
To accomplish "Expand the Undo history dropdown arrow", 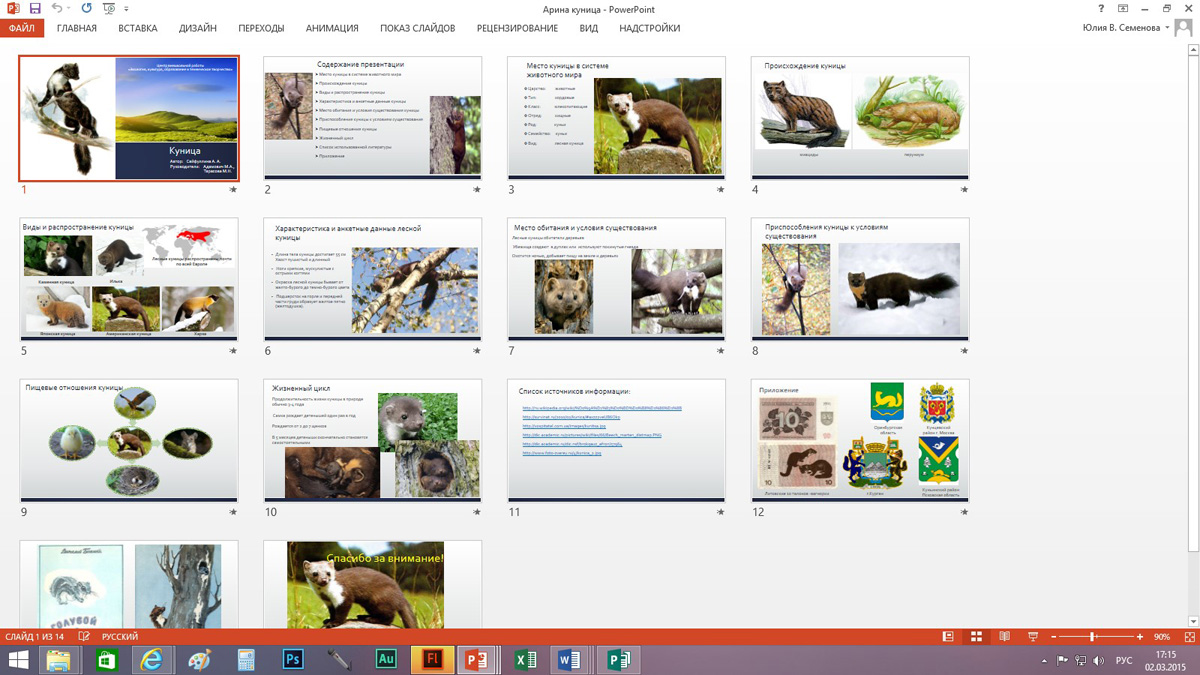I will pos(70,8).
